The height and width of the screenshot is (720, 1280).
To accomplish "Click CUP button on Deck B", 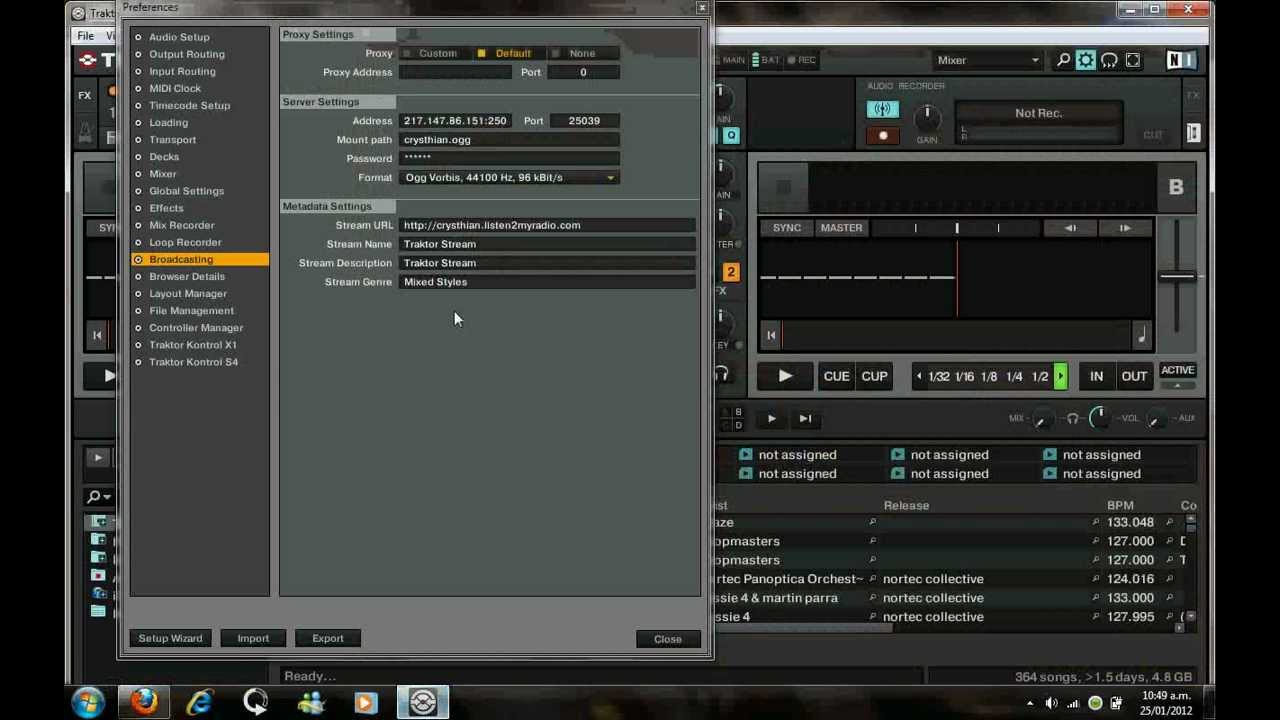I will 874,376.
